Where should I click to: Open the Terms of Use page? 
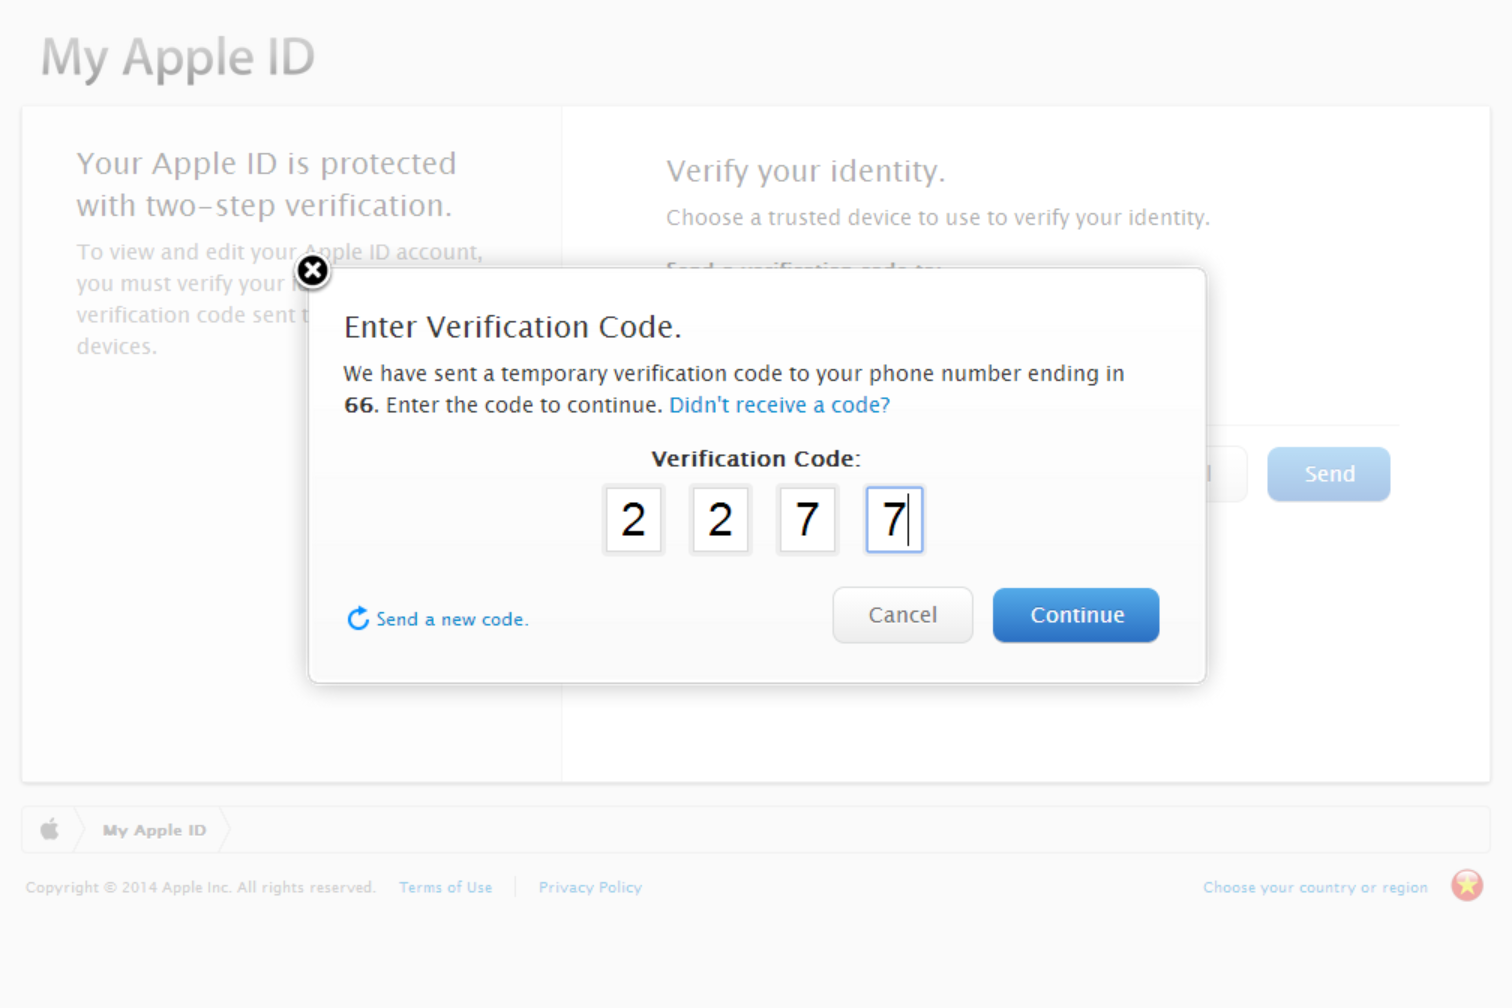pyautogui.click(x=445, y=886)
